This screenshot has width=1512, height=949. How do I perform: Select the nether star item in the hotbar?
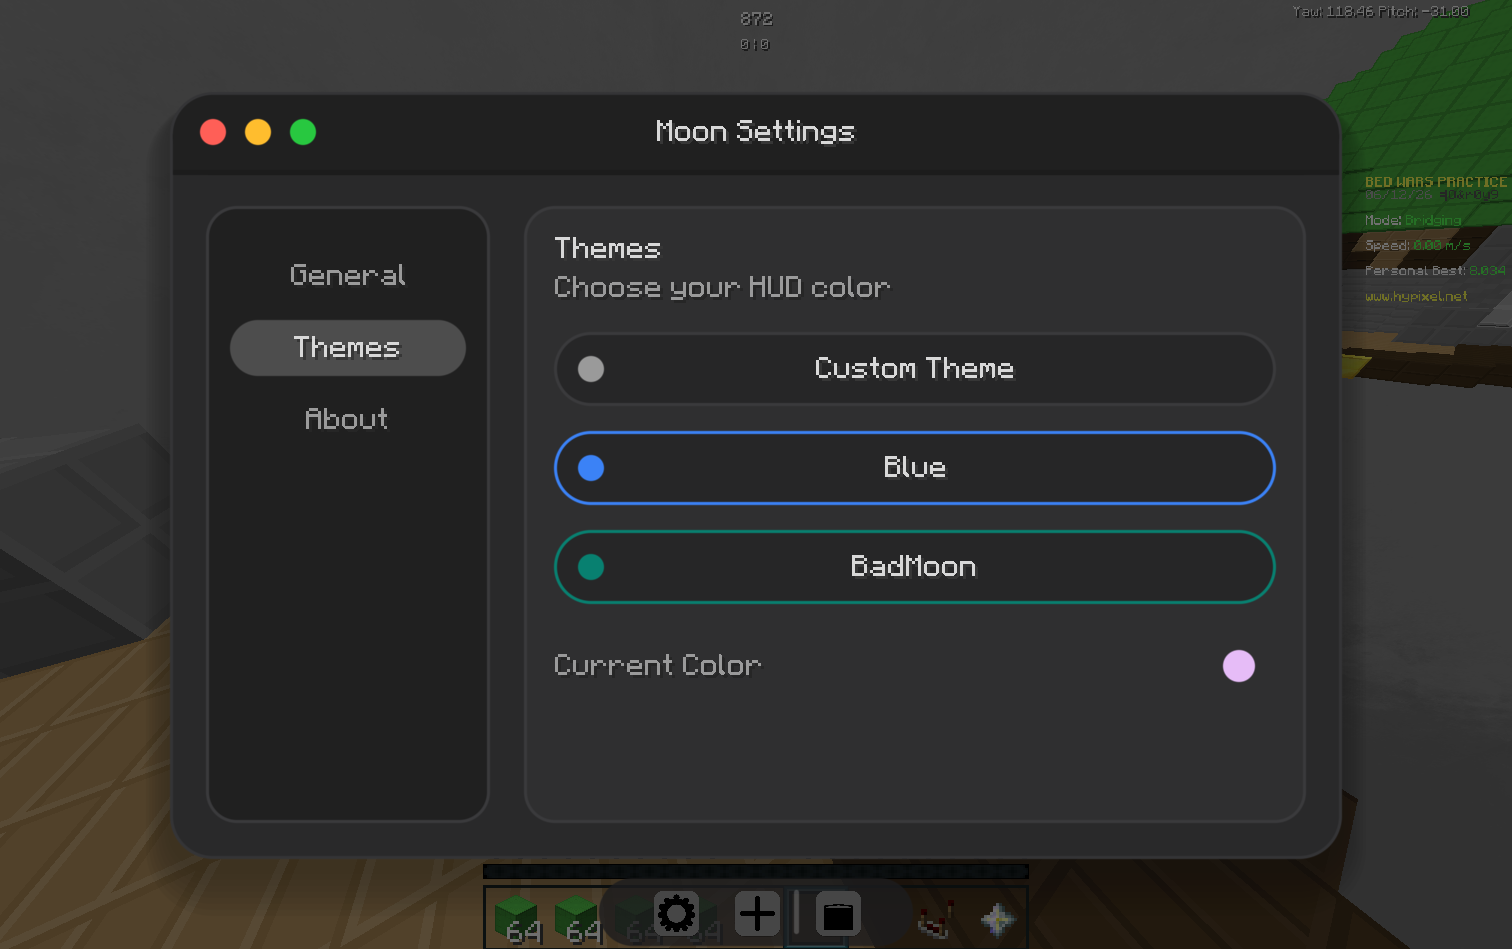pos(997,919)
